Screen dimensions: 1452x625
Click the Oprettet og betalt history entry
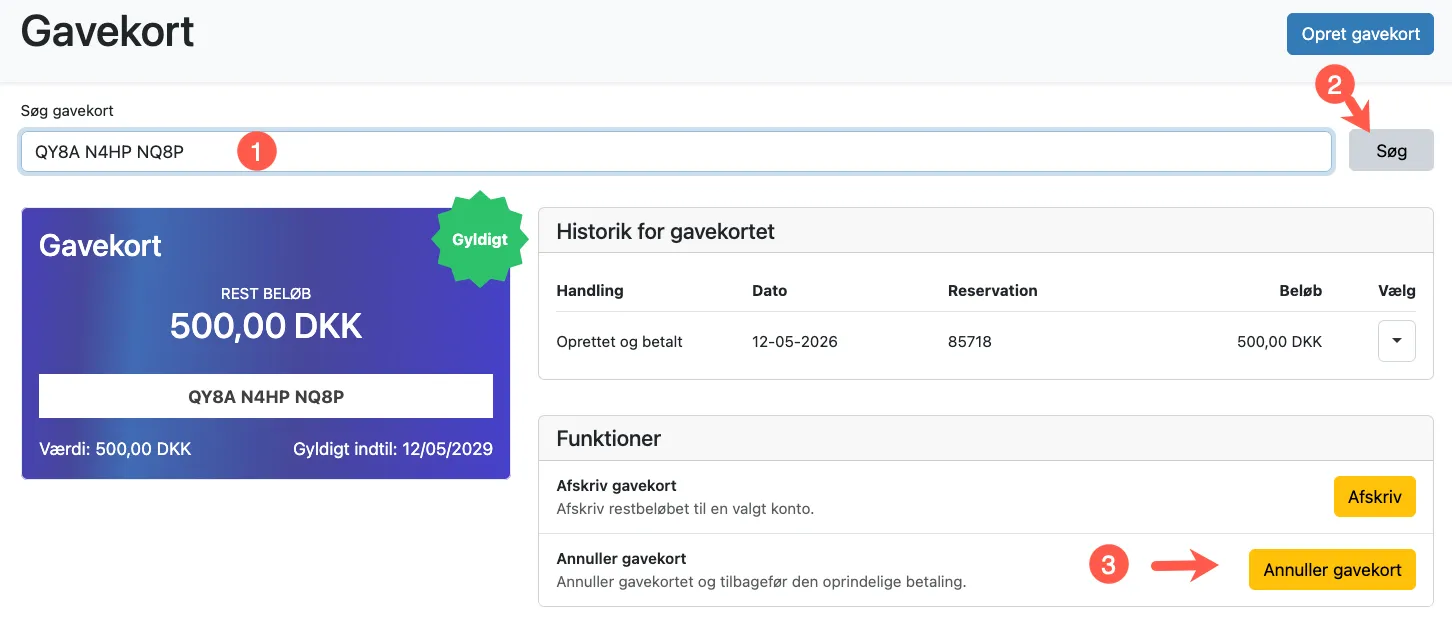pyautogui.click(x=619, y=342)
